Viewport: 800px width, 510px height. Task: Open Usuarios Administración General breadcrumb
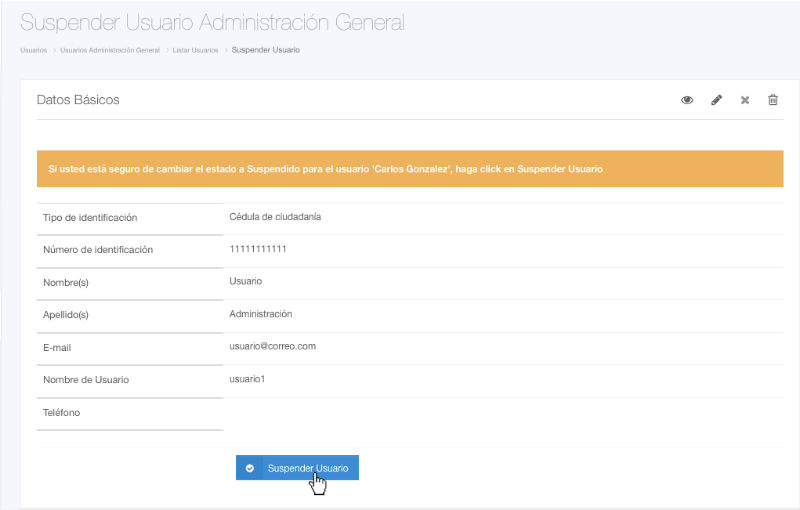click(110, 50)
